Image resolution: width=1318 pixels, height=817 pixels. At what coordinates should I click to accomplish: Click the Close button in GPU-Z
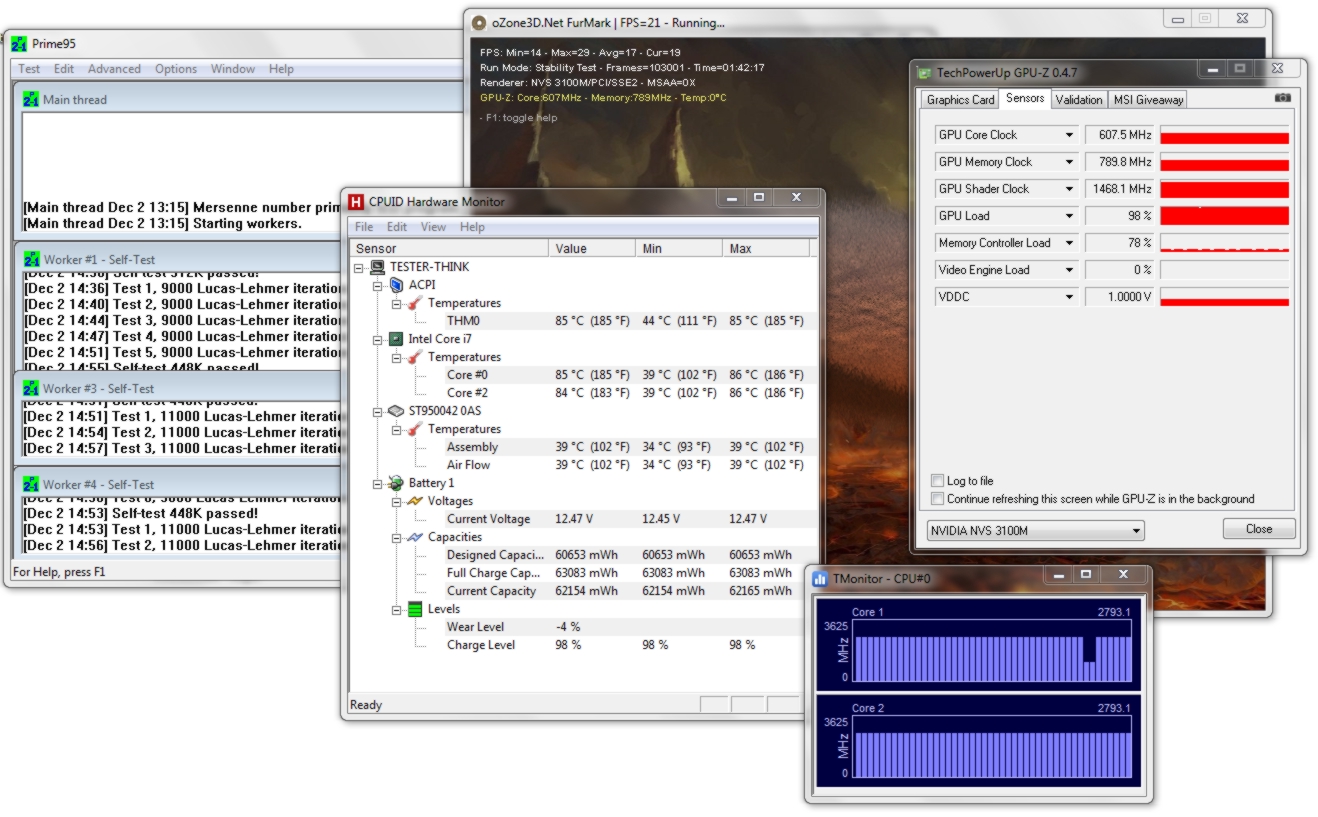tap(1259, 529)
